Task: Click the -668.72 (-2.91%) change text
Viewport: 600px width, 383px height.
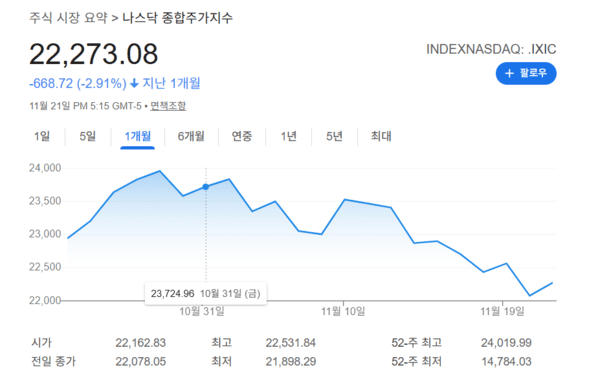Action: click(x=78, y=83)
